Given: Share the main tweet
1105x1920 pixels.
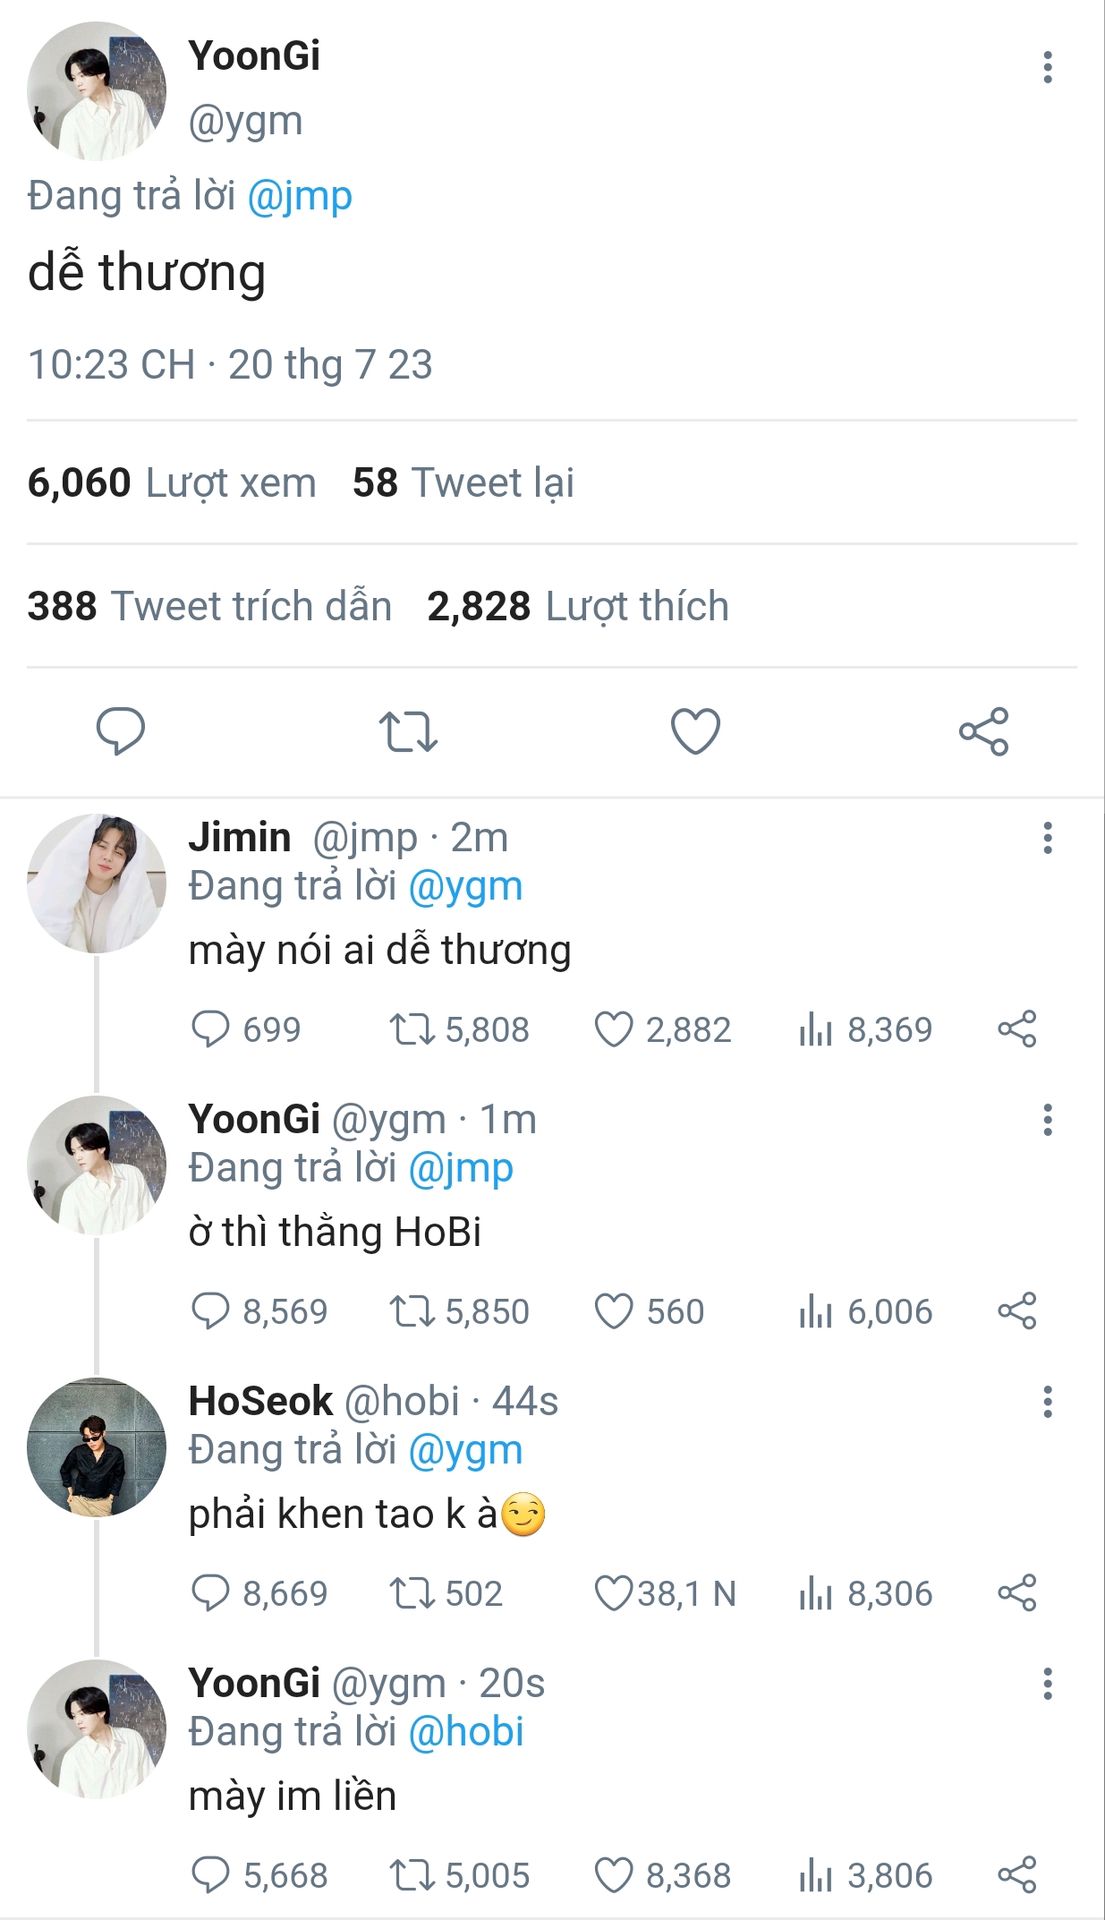Looking at the screenshot, I should coord(983,731).
